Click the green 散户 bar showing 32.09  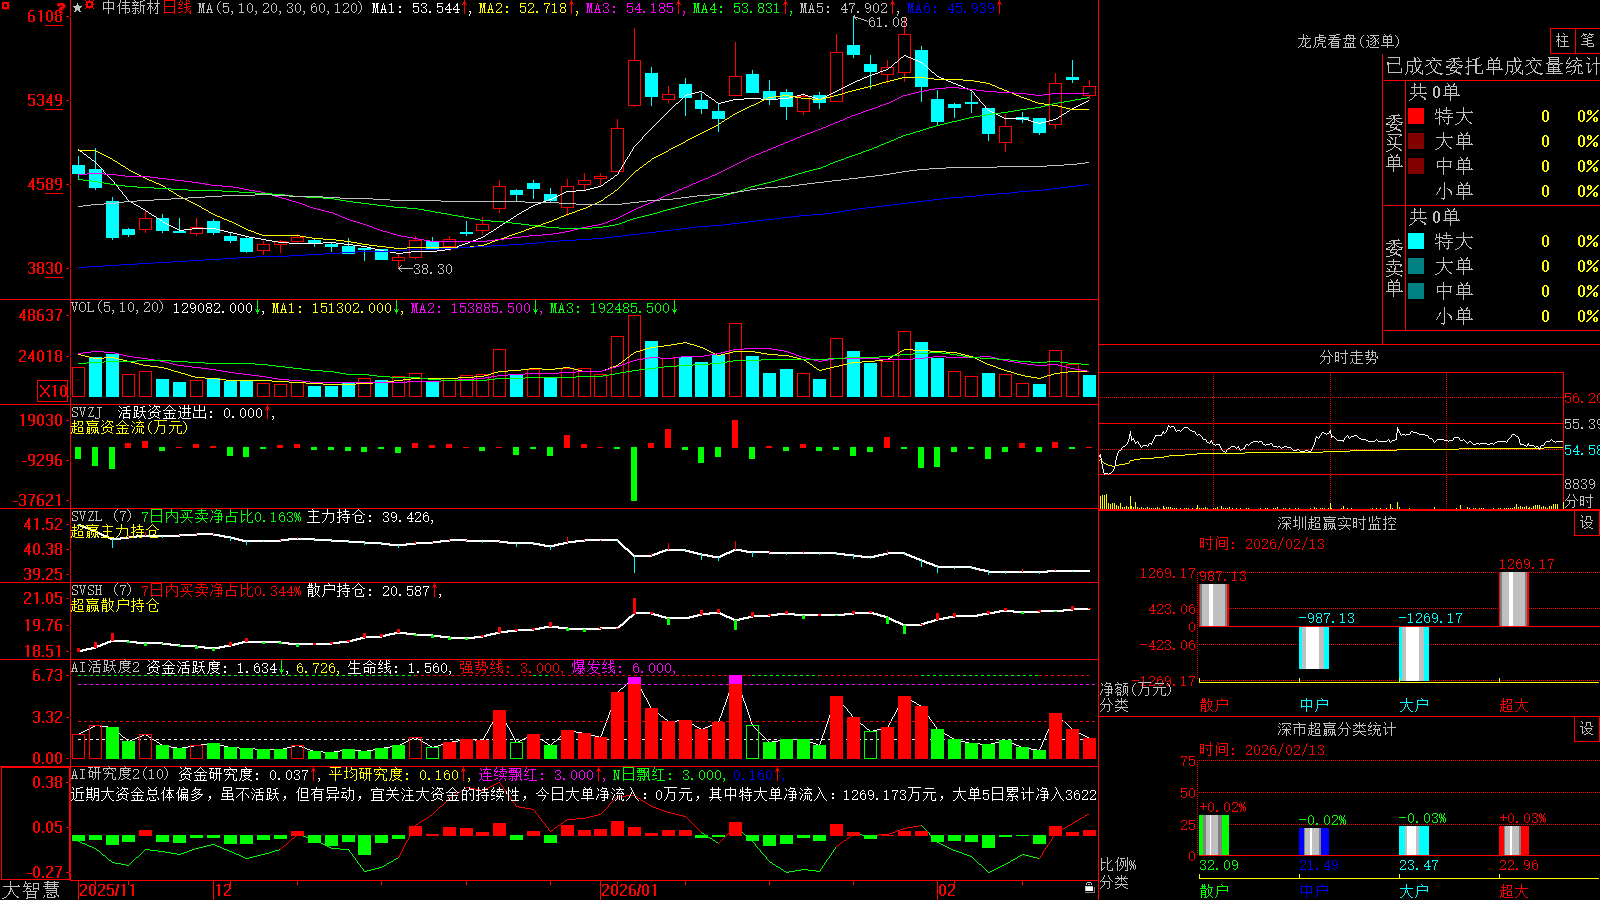(1214, 835)
